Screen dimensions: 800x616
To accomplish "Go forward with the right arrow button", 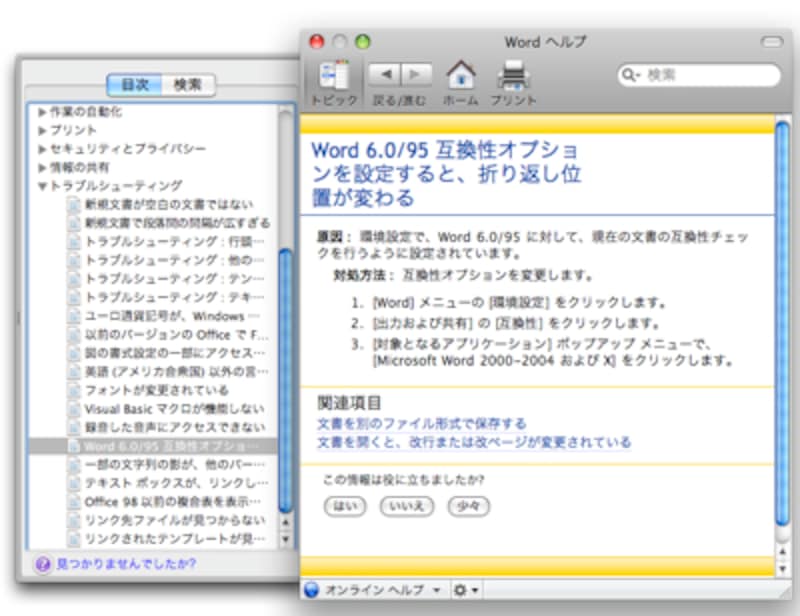I will tap(416, 75).
